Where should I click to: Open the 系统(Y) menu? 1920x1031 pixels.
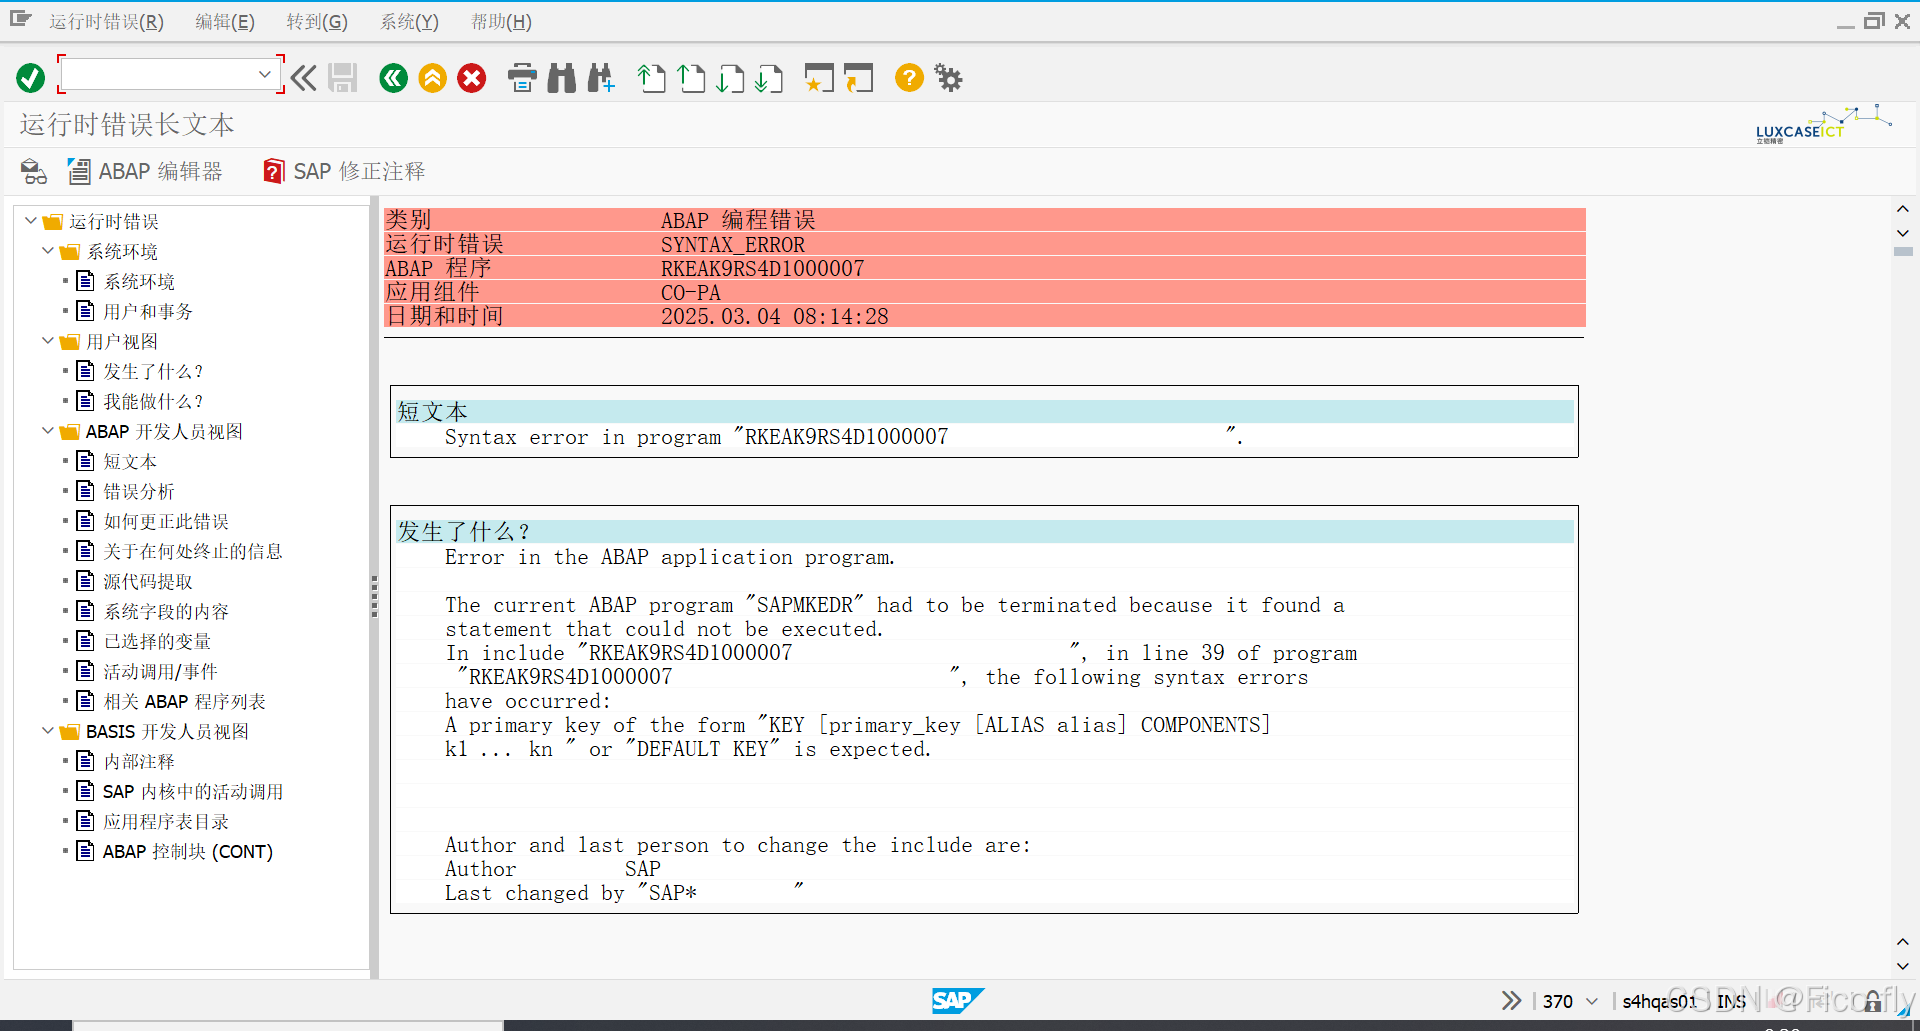[409, 22]
